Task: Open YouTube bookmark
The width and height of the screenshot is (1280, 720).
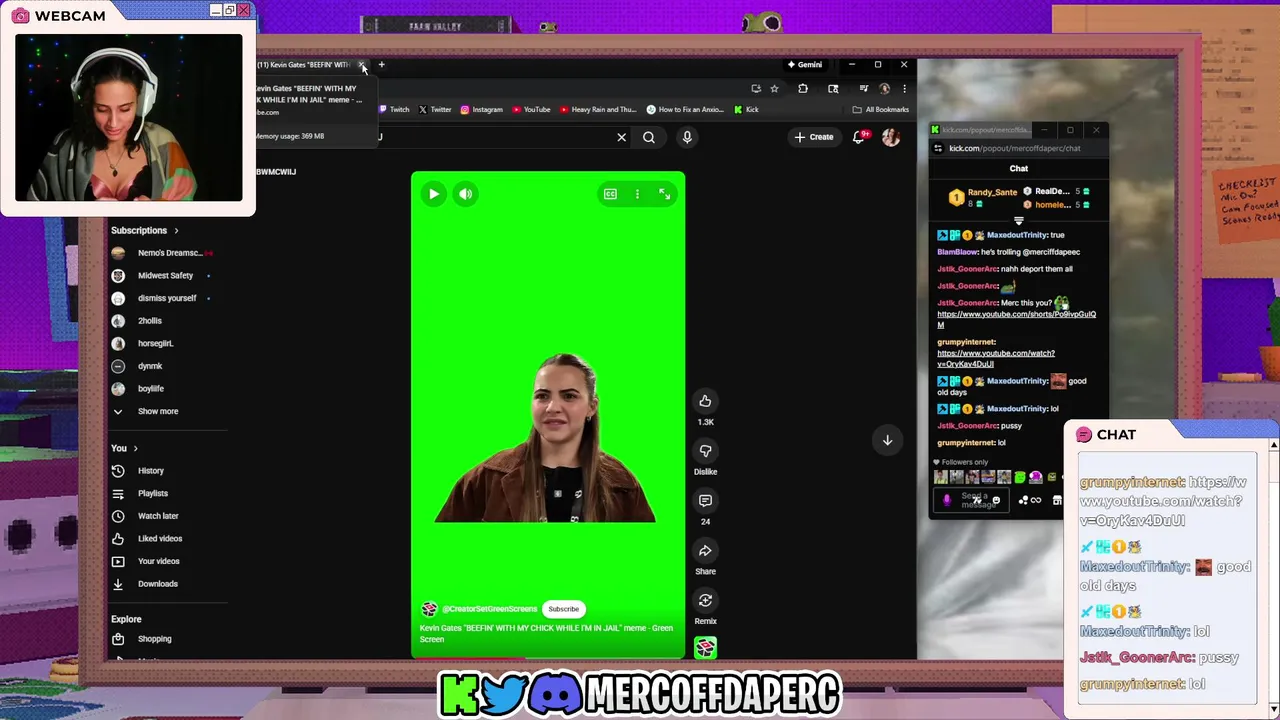Action: pos(531,110)
